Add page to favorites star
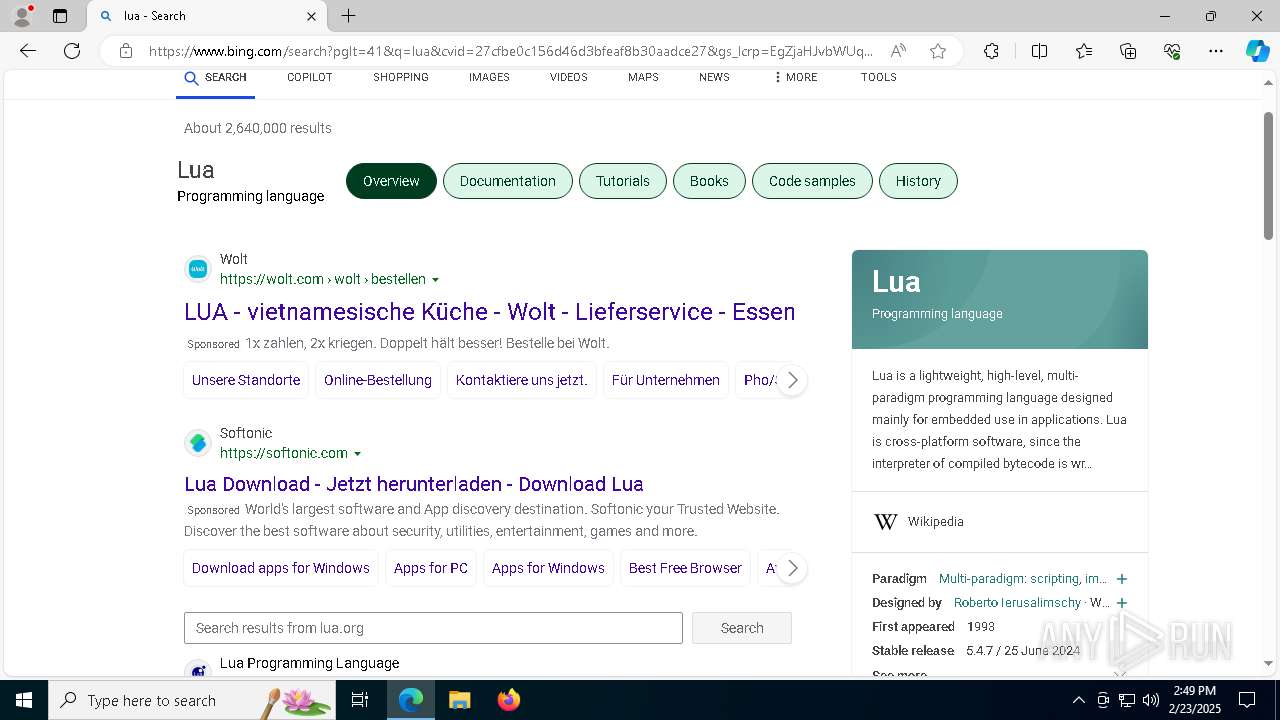 point(938,51)
